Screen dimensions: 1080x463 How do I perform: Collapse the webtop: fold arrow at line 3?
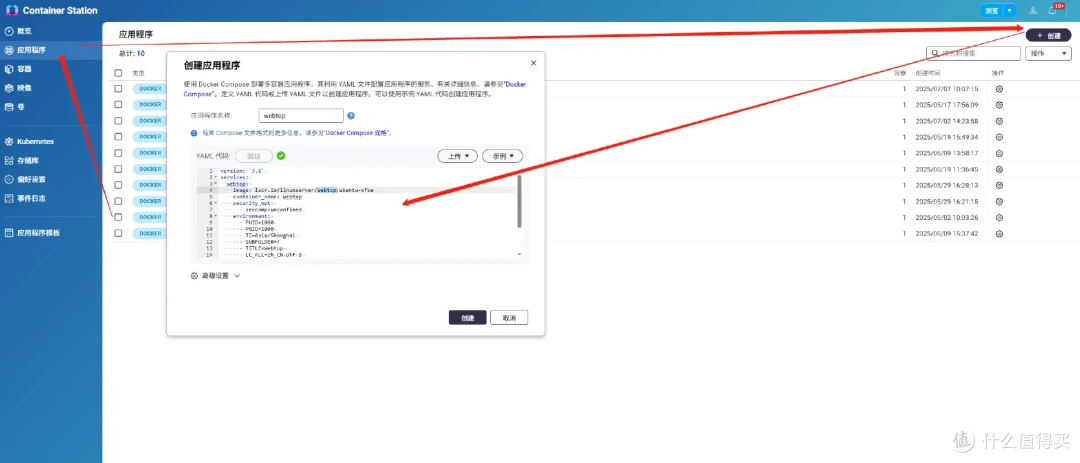pos(216,184)
